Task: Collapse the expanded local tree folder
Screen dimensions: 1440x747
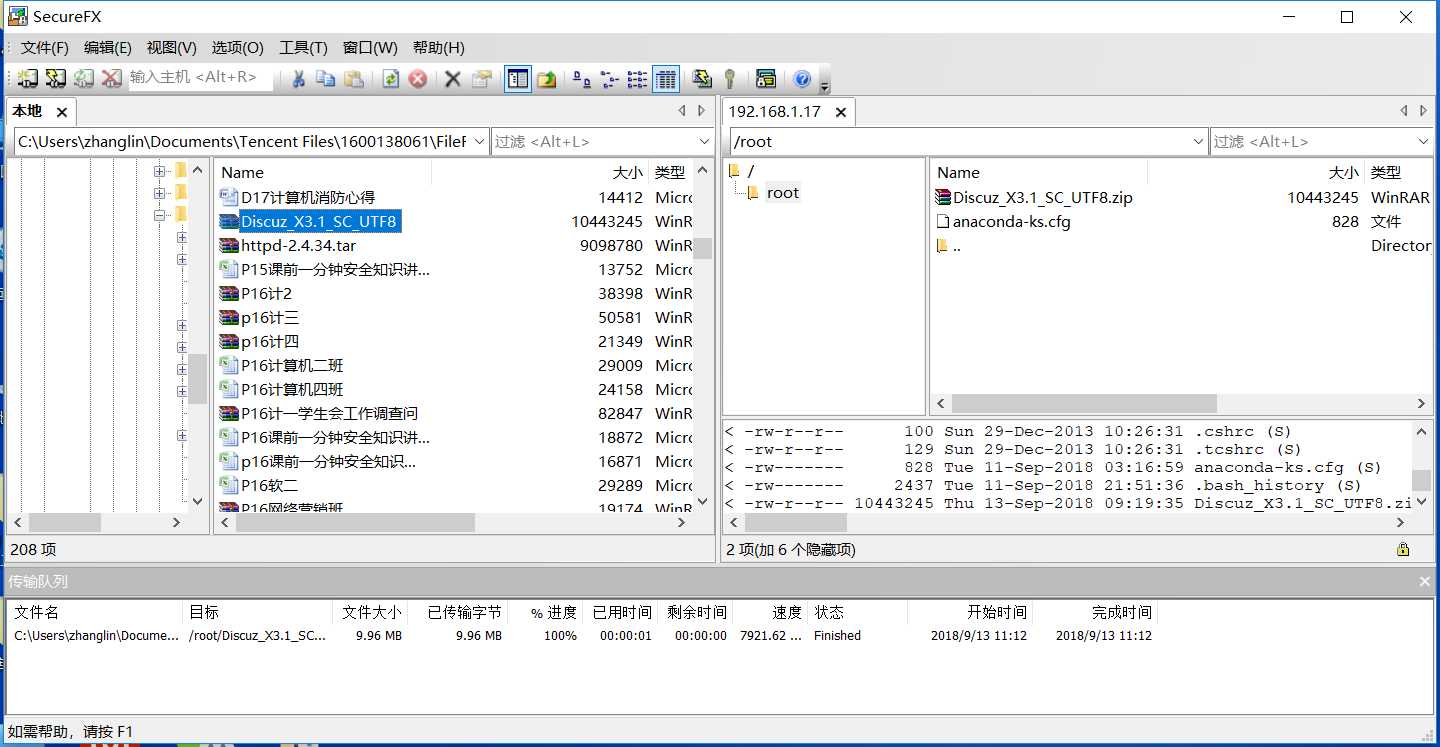Action: [x=159, y=215]
